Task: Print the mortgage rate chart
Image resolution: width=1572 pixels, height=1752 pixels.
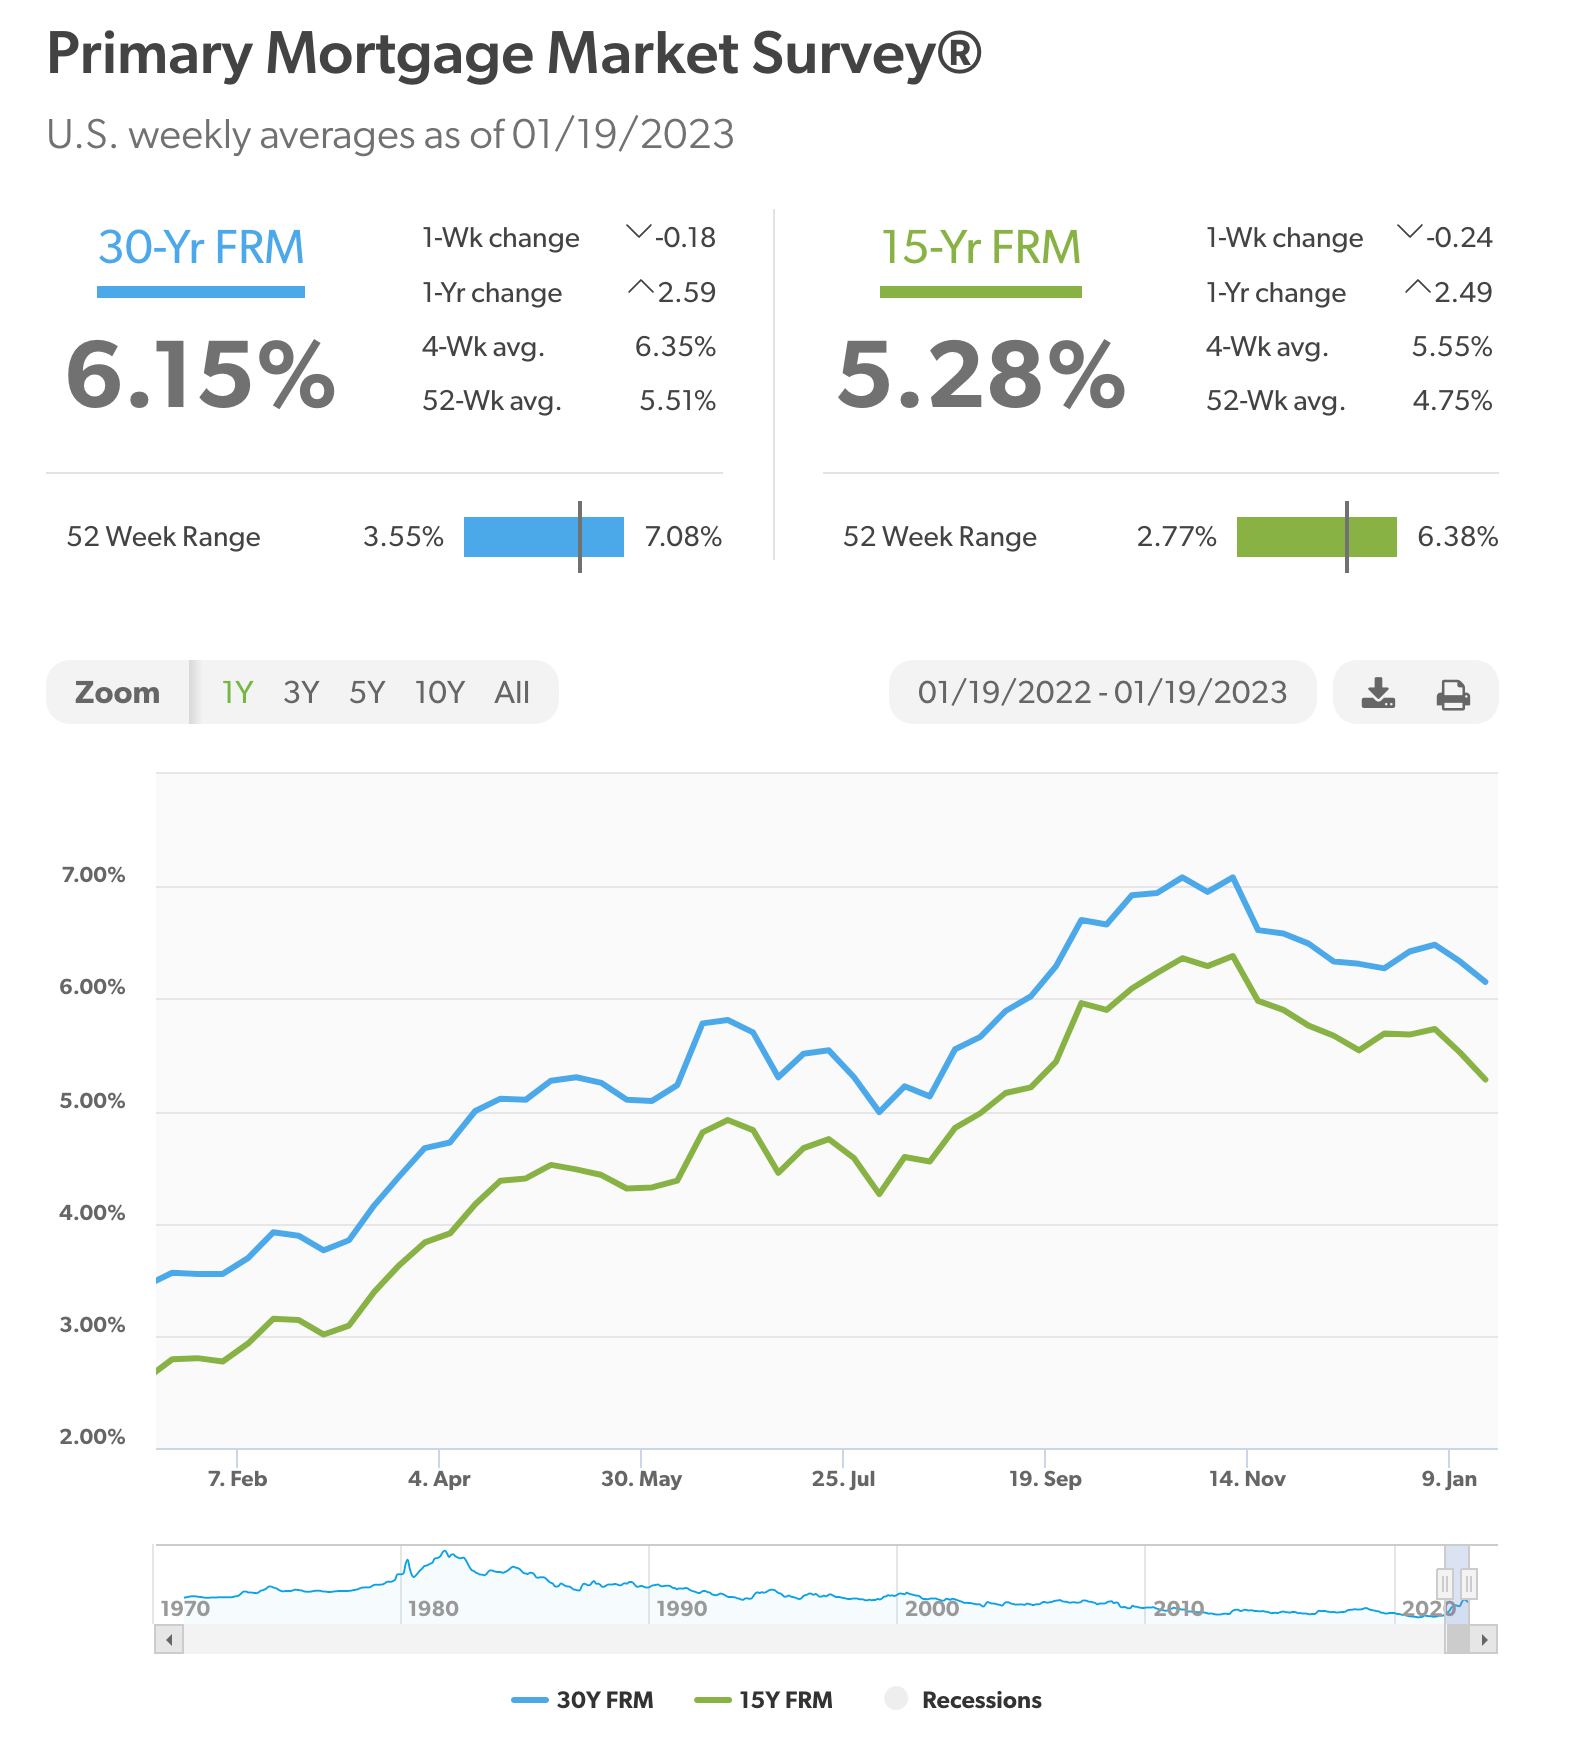Action: coord(1453,693)
